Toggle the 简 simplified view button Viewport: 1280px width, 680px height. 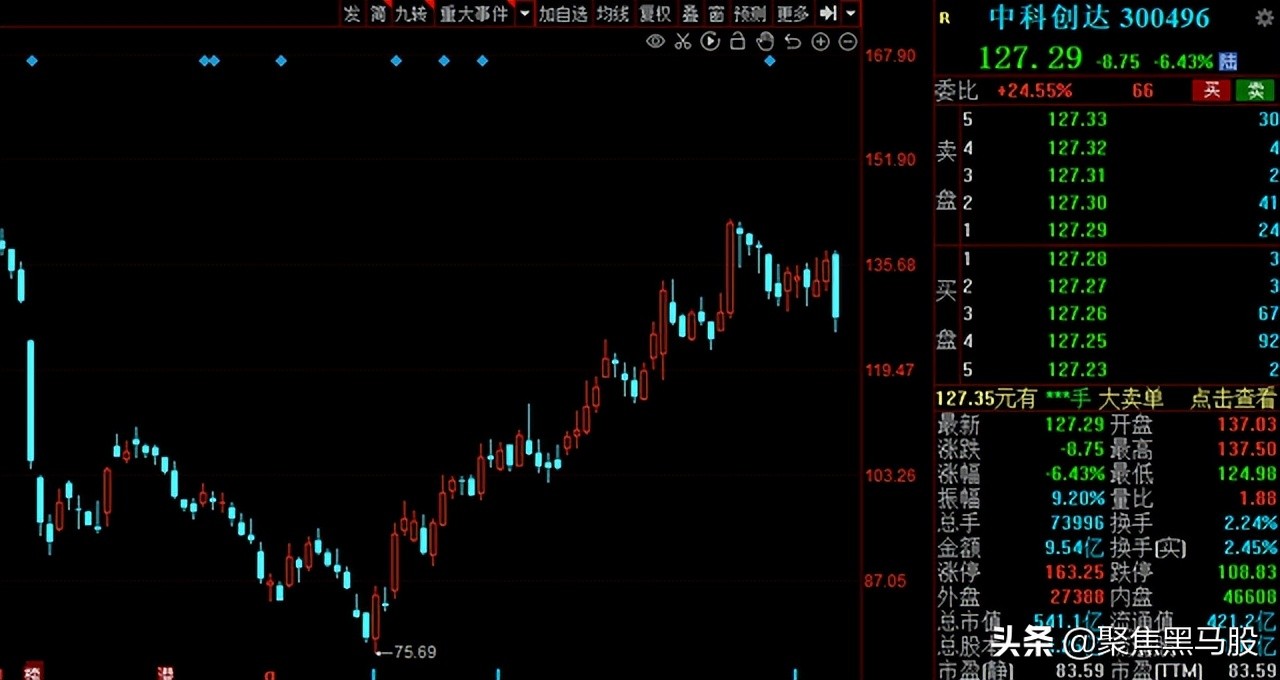[378, 13]
